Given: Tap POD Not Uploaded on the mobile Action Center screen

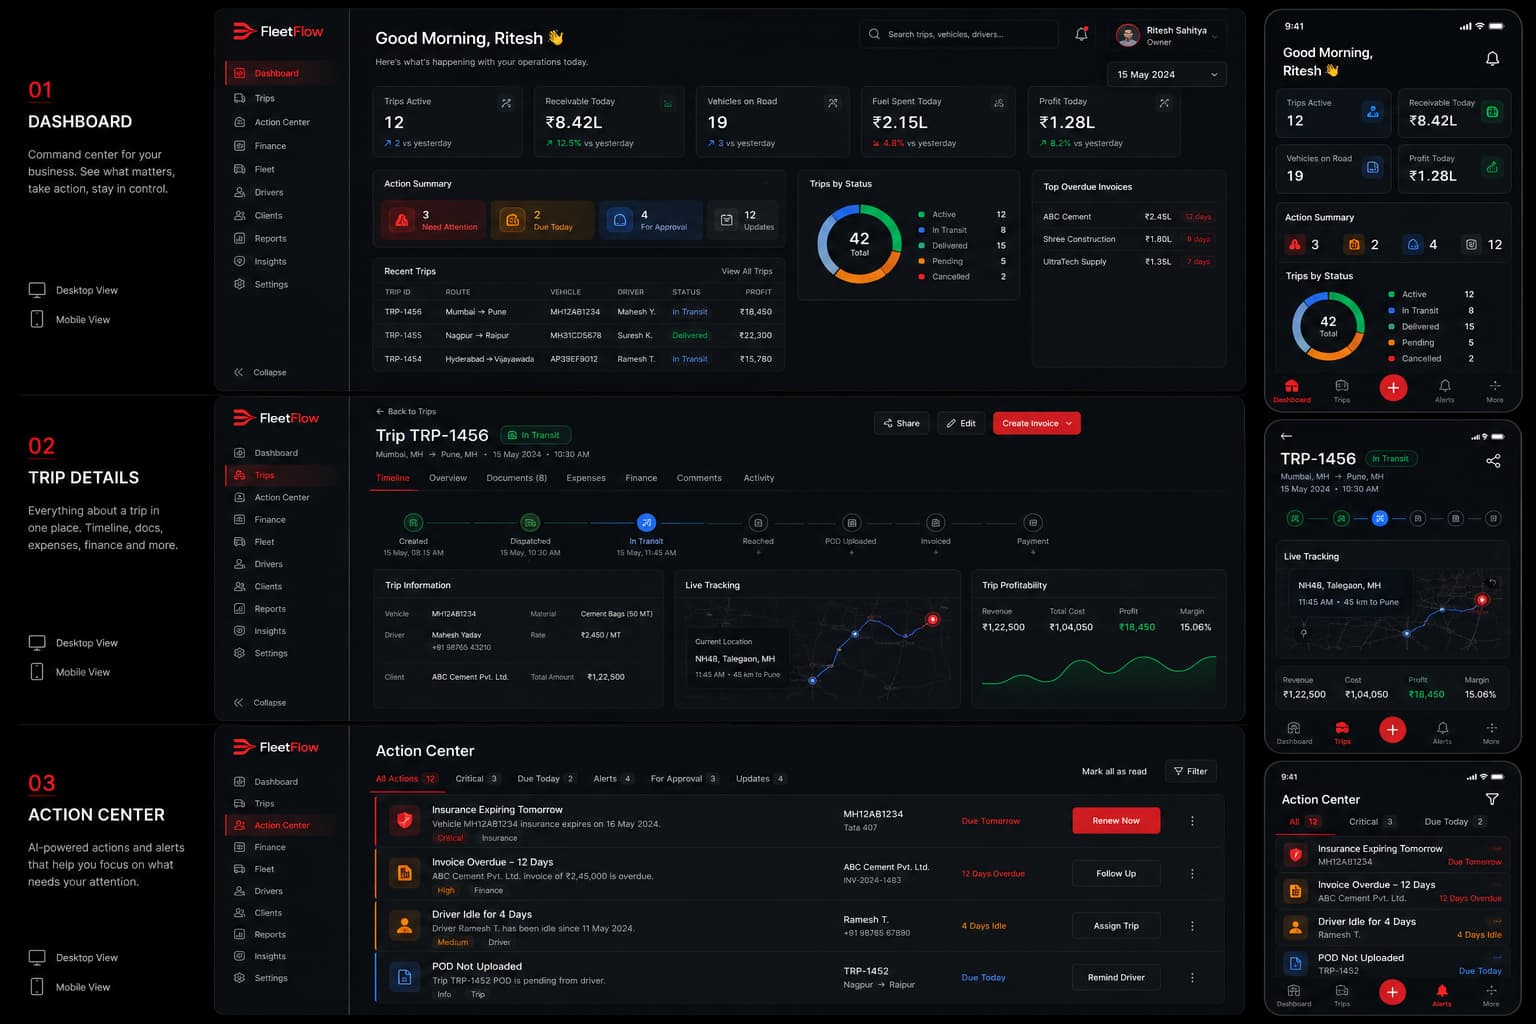Looking at the screenshot, I should click(x=1392, y=964).
